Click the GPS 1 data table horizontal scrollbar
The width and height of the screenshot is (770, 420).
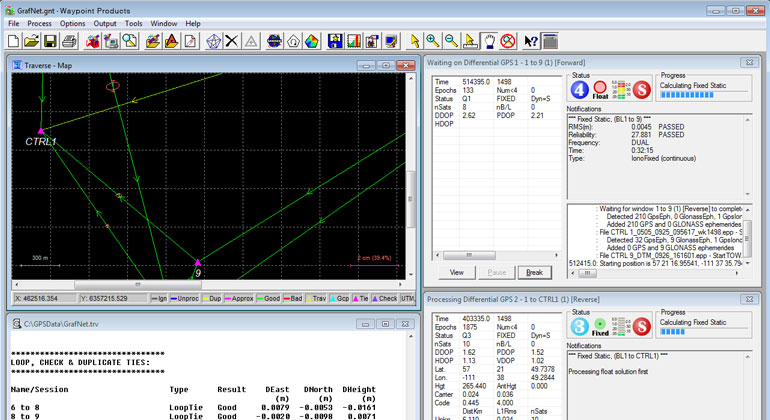point(496,255)
